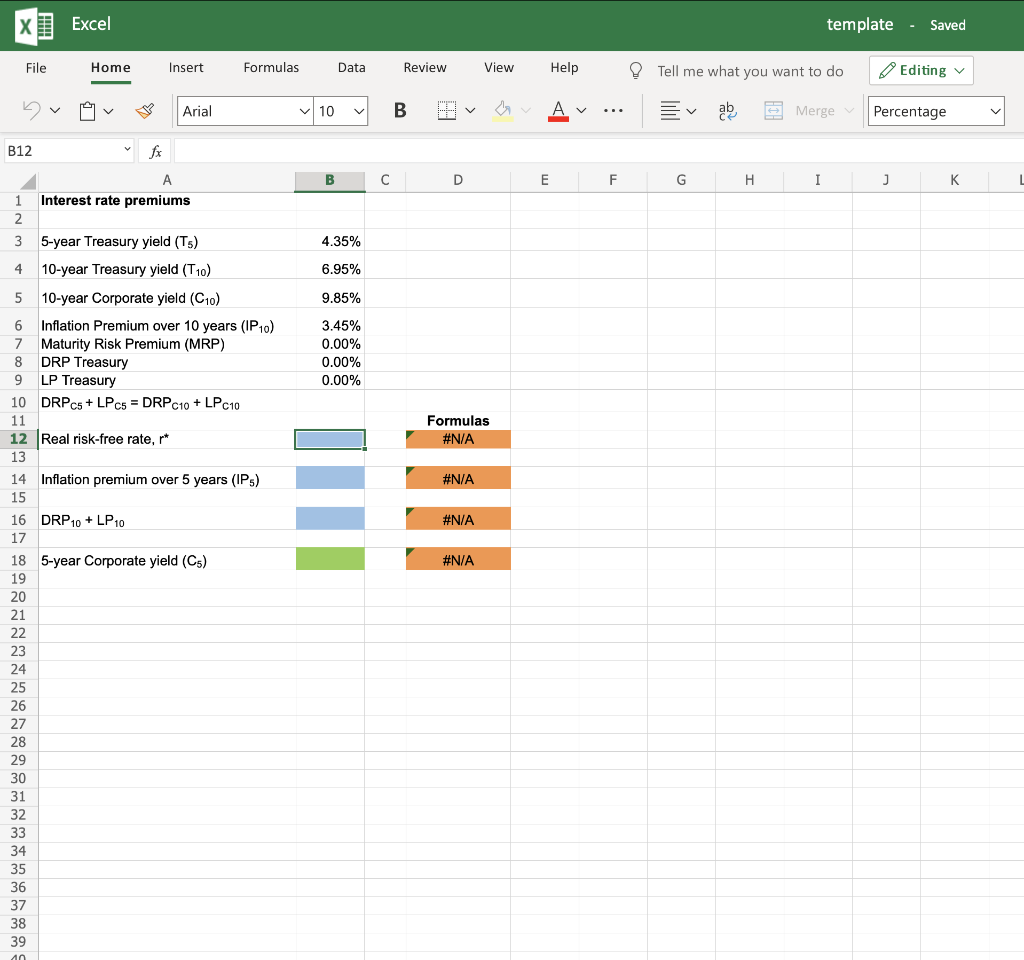Select row 12 header
Image resolution: width=1024 pixels, height=960 pixels.
[18, 439]
